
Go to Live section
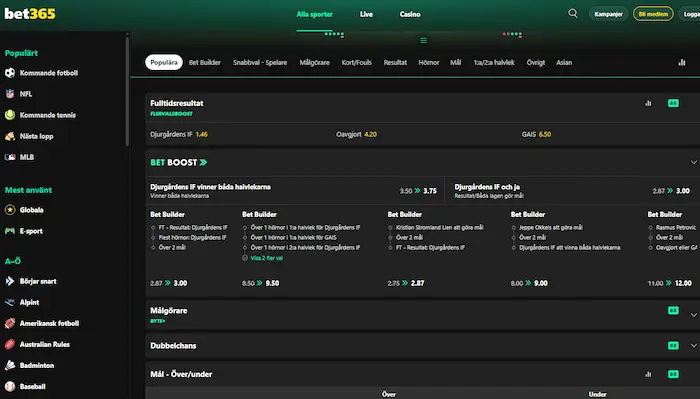click(x=366, y=14)
